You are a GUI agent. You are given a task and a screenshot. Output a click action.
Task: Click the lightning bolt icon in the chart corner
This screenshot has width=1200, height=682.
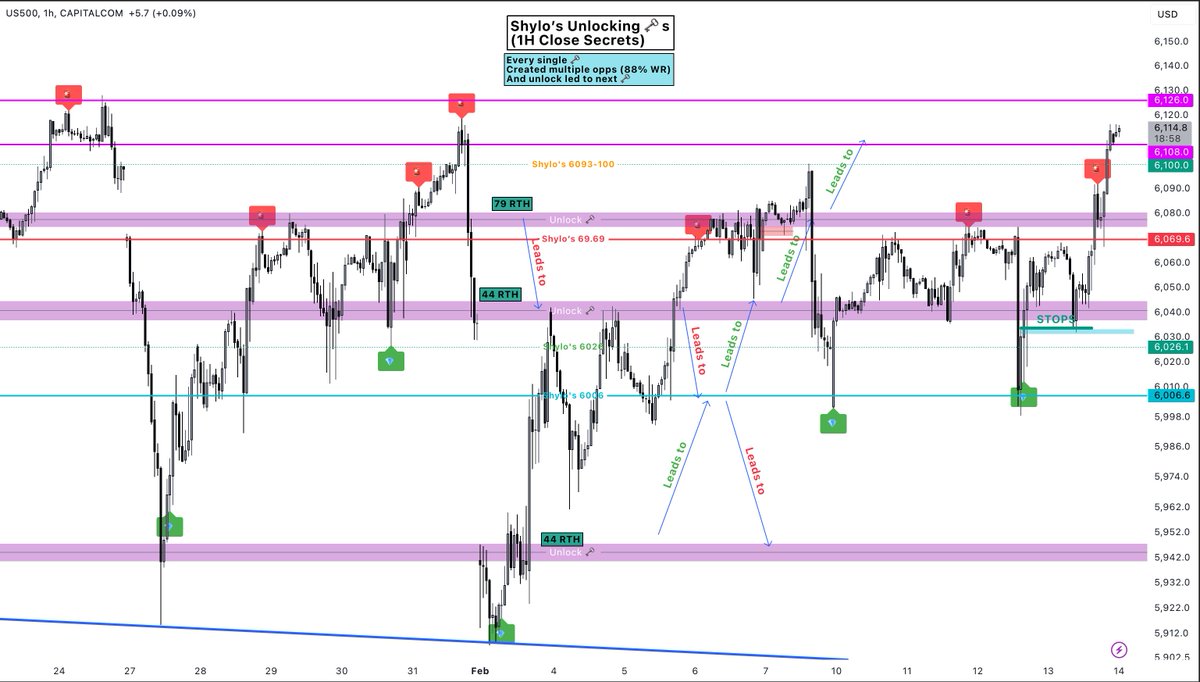(x=1118, y=649)
